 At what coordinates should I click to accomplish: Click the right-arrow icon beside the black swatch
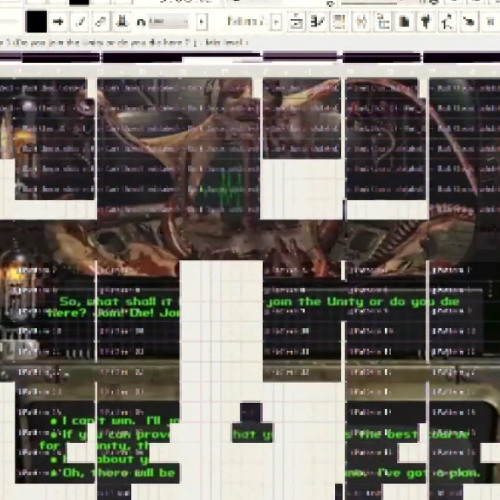pyautogui.click(x=58, y=22)
